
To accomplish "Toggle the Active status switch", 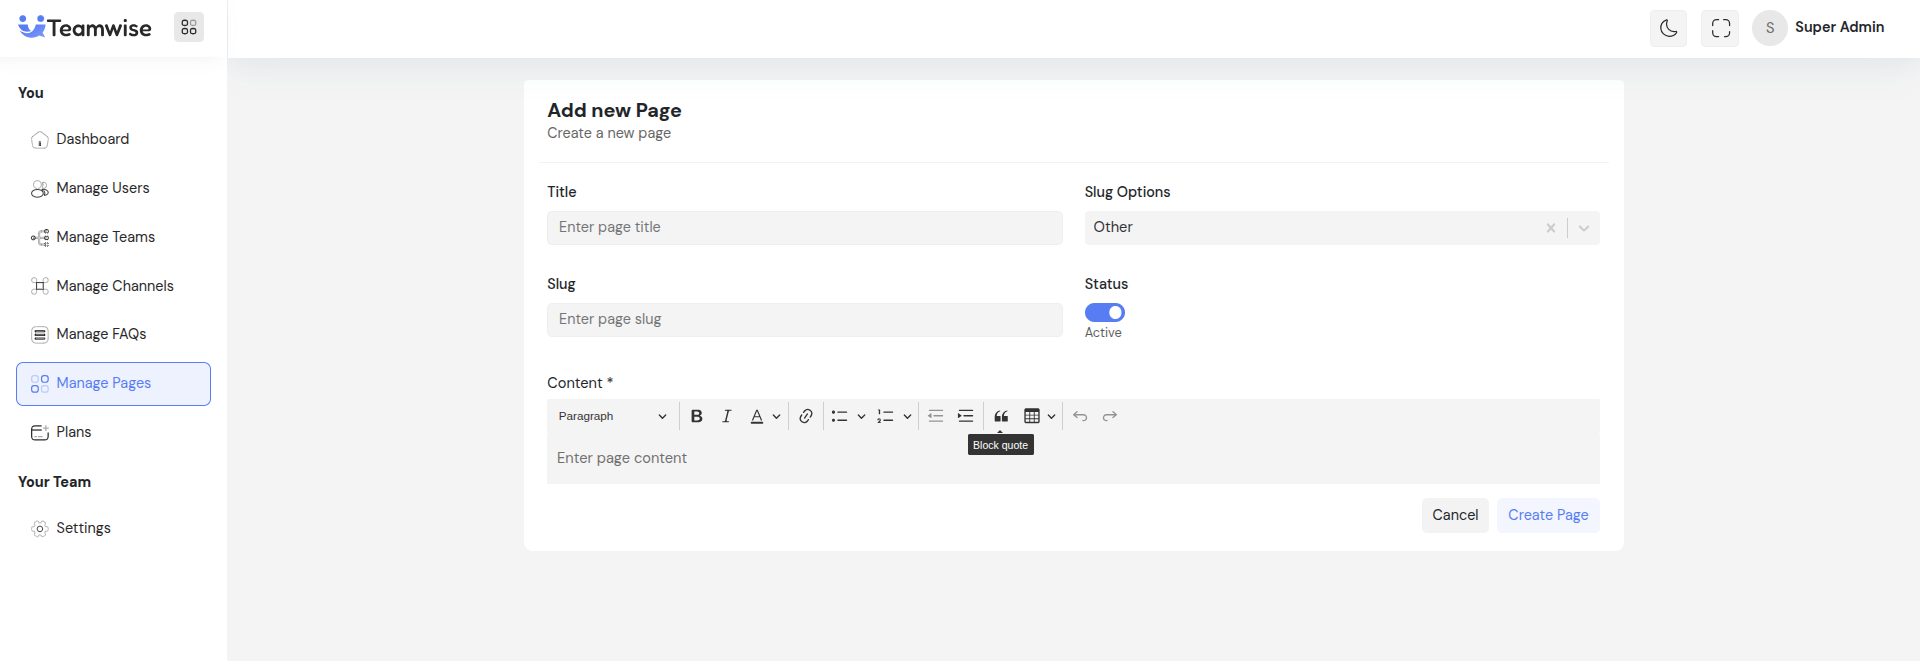I will (1104, 313).
